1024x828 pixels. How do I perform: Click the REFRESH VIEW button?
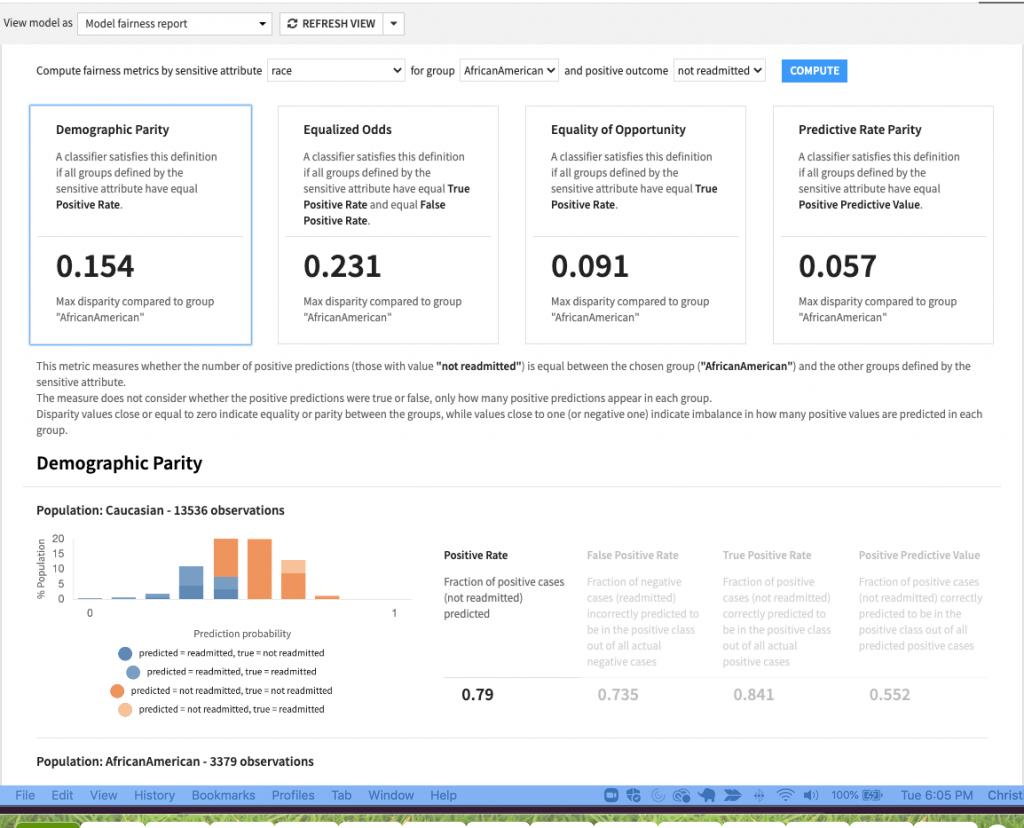333,23
